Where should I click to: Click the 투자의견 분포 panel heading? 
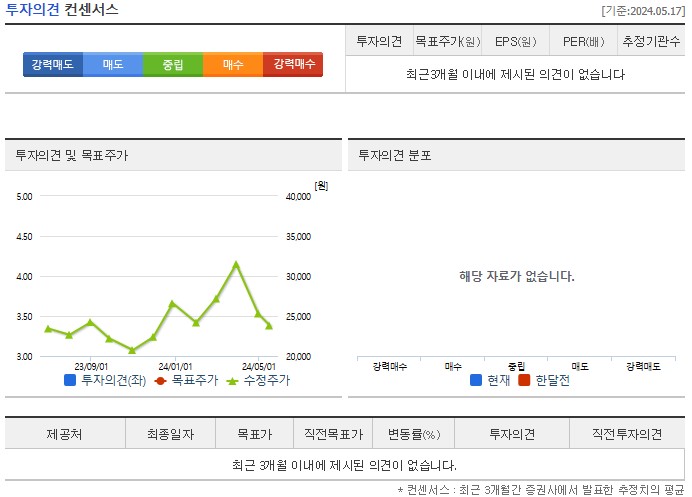point(395,155)
